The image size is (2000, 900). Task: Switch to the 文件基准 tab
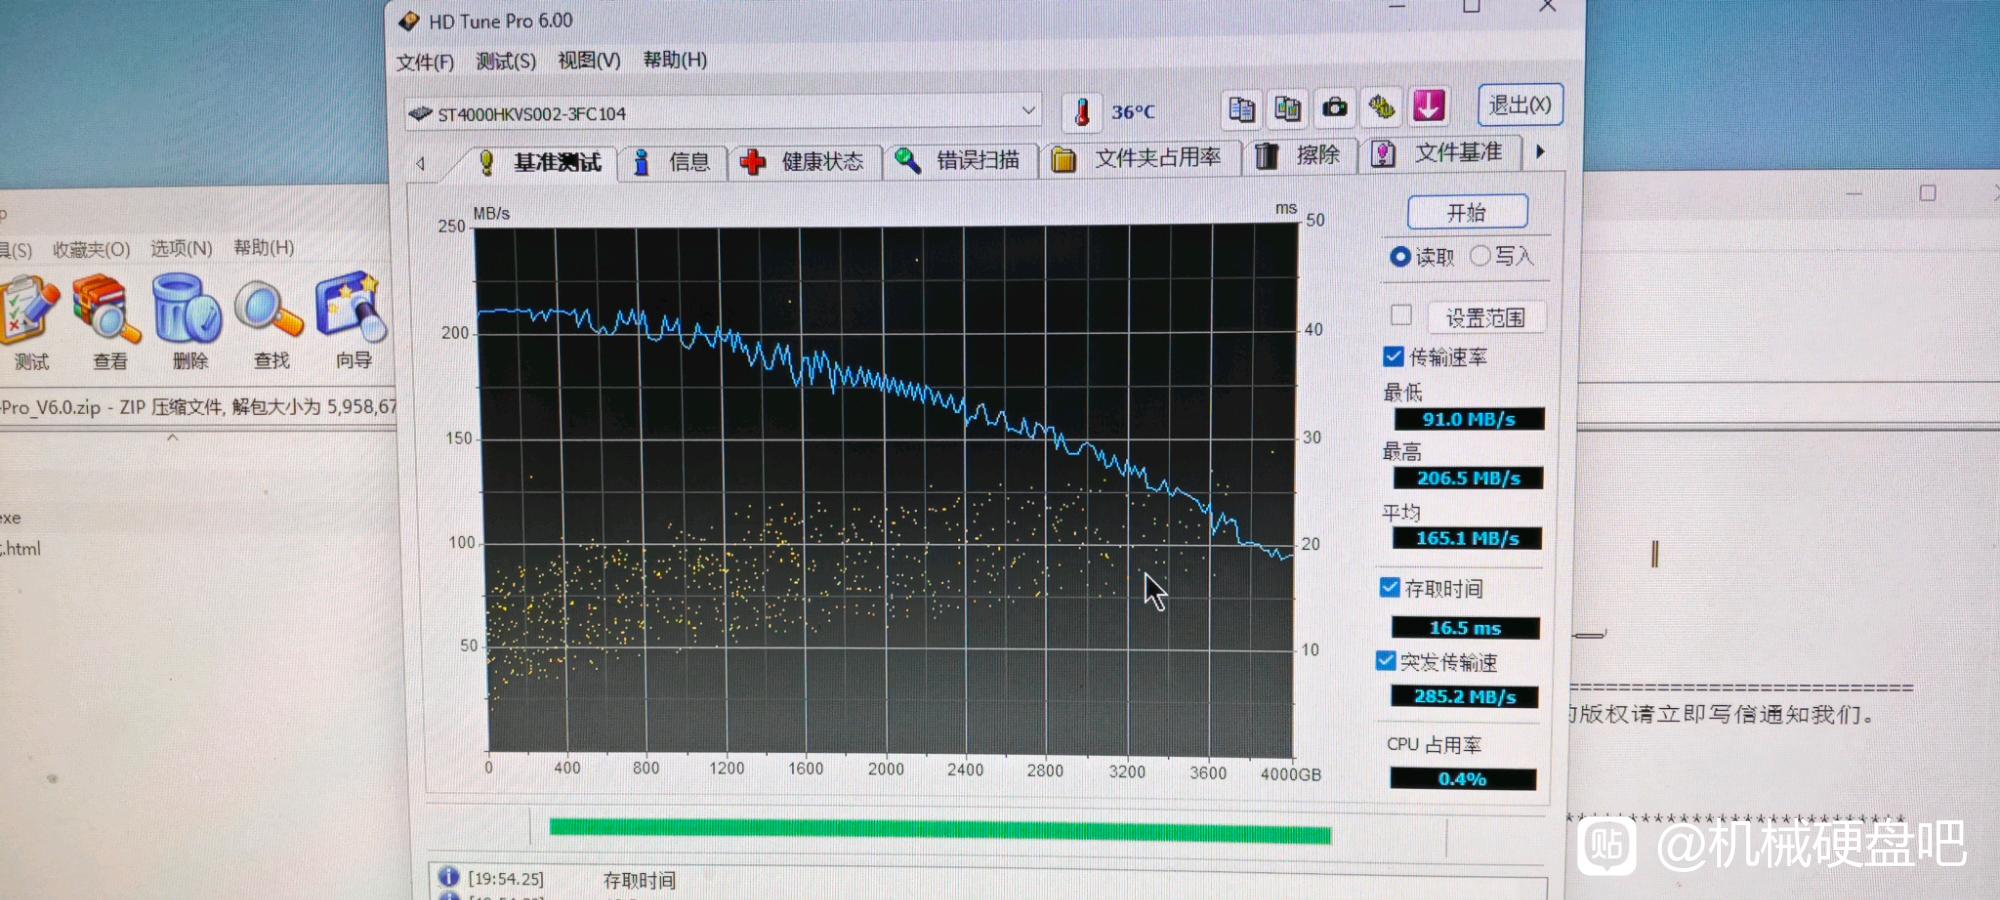pyautogui.click(x=1441, y=153)
